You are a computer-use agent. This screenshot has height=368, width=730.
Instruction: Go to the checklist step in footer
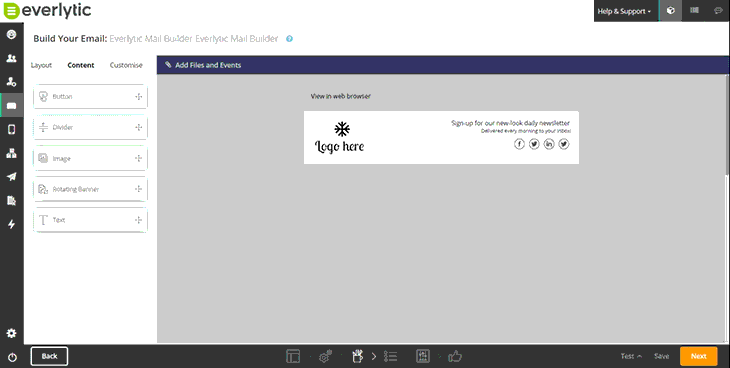click(390, 356)
